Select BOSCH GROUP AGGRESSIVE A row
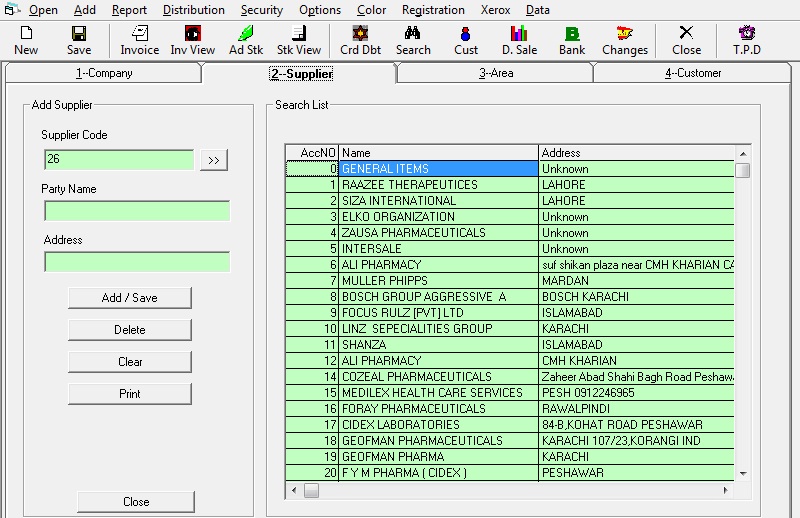 510,297
